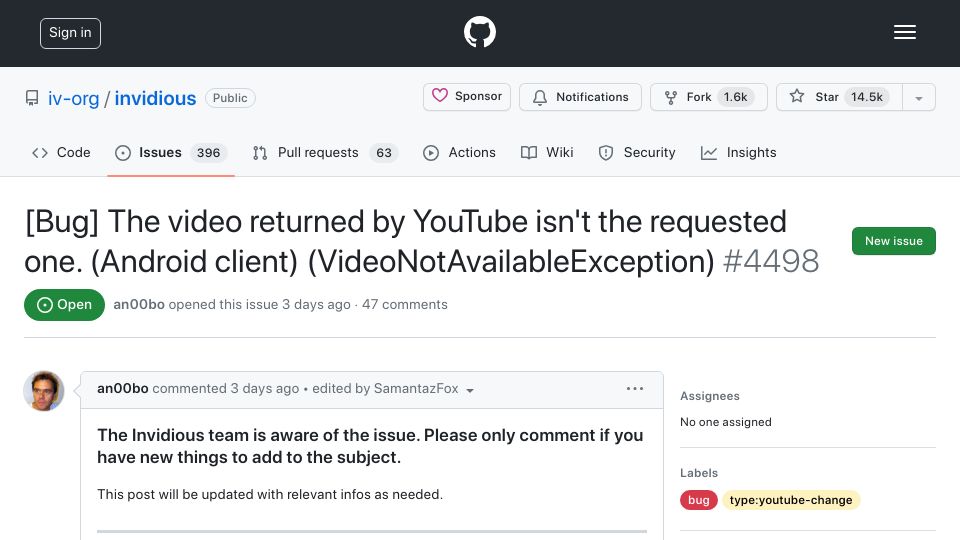Click the bold 'Invidious team is aware' notice

[x=370, y=446]
